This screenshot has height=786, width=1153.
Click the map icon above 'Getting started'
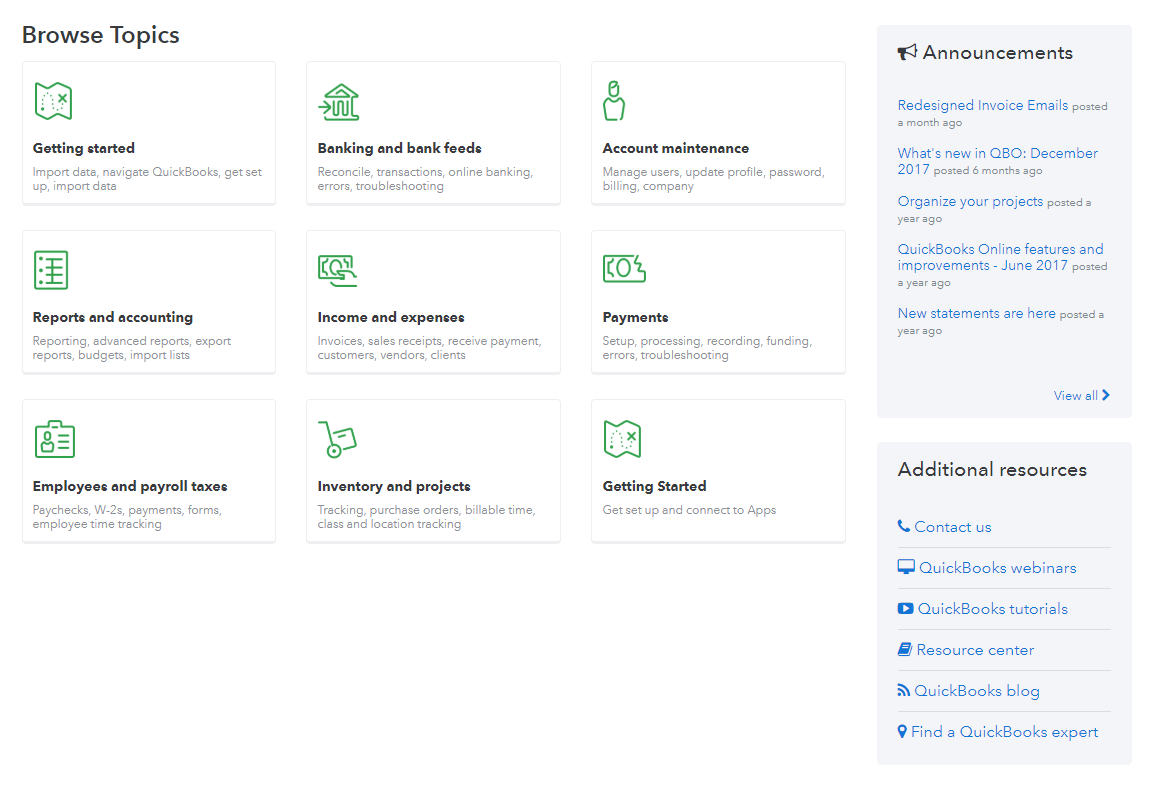53,101
